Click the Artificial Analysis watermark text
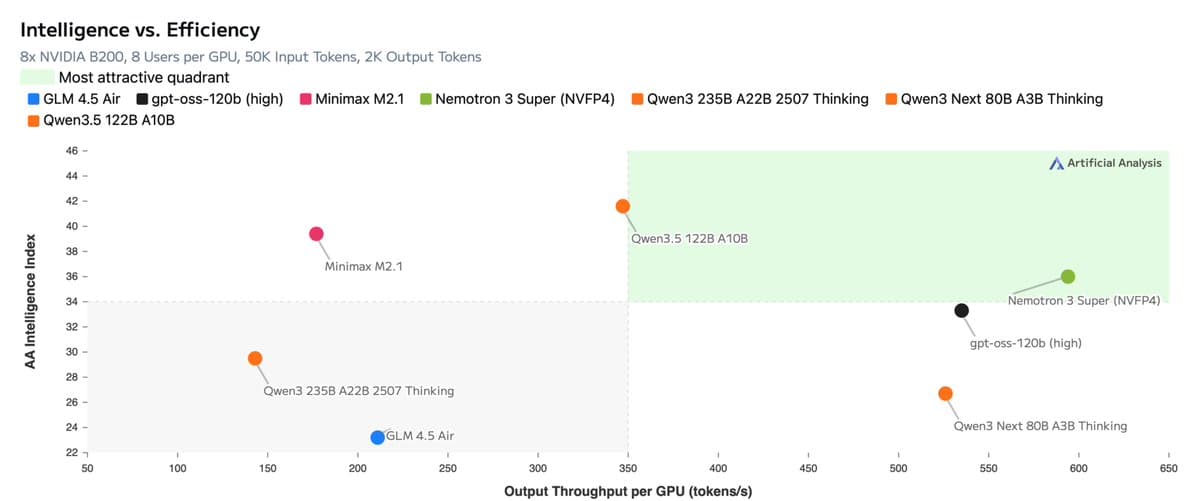Image resolution: width=1199 pixels, height=501 pixels. tap(1114, 163)
